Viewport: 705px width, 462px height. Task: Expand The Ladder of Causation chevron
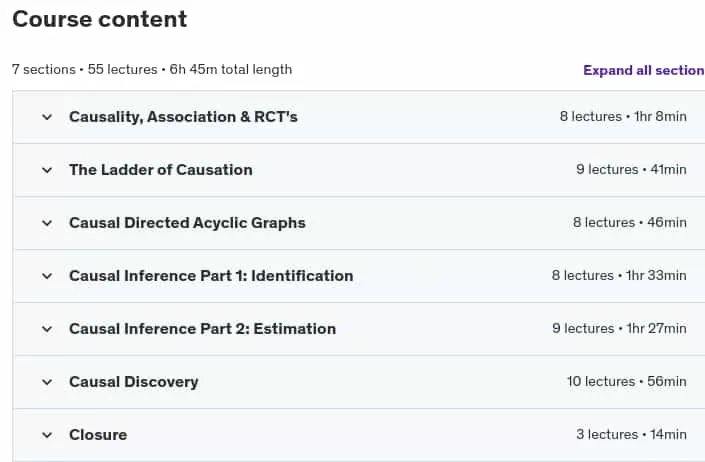(47, 170)
